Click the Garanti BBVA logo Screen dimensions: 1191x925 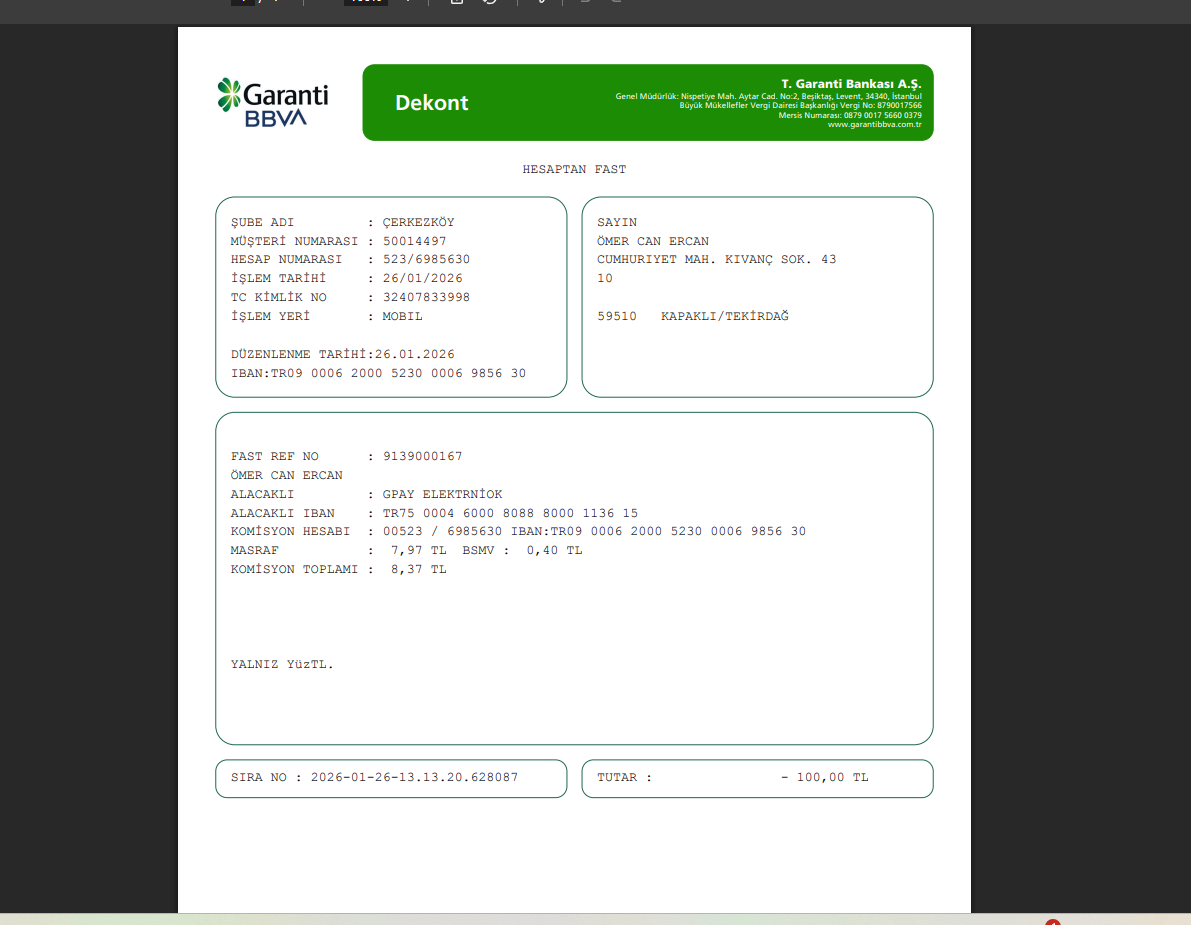pos(273,103)
